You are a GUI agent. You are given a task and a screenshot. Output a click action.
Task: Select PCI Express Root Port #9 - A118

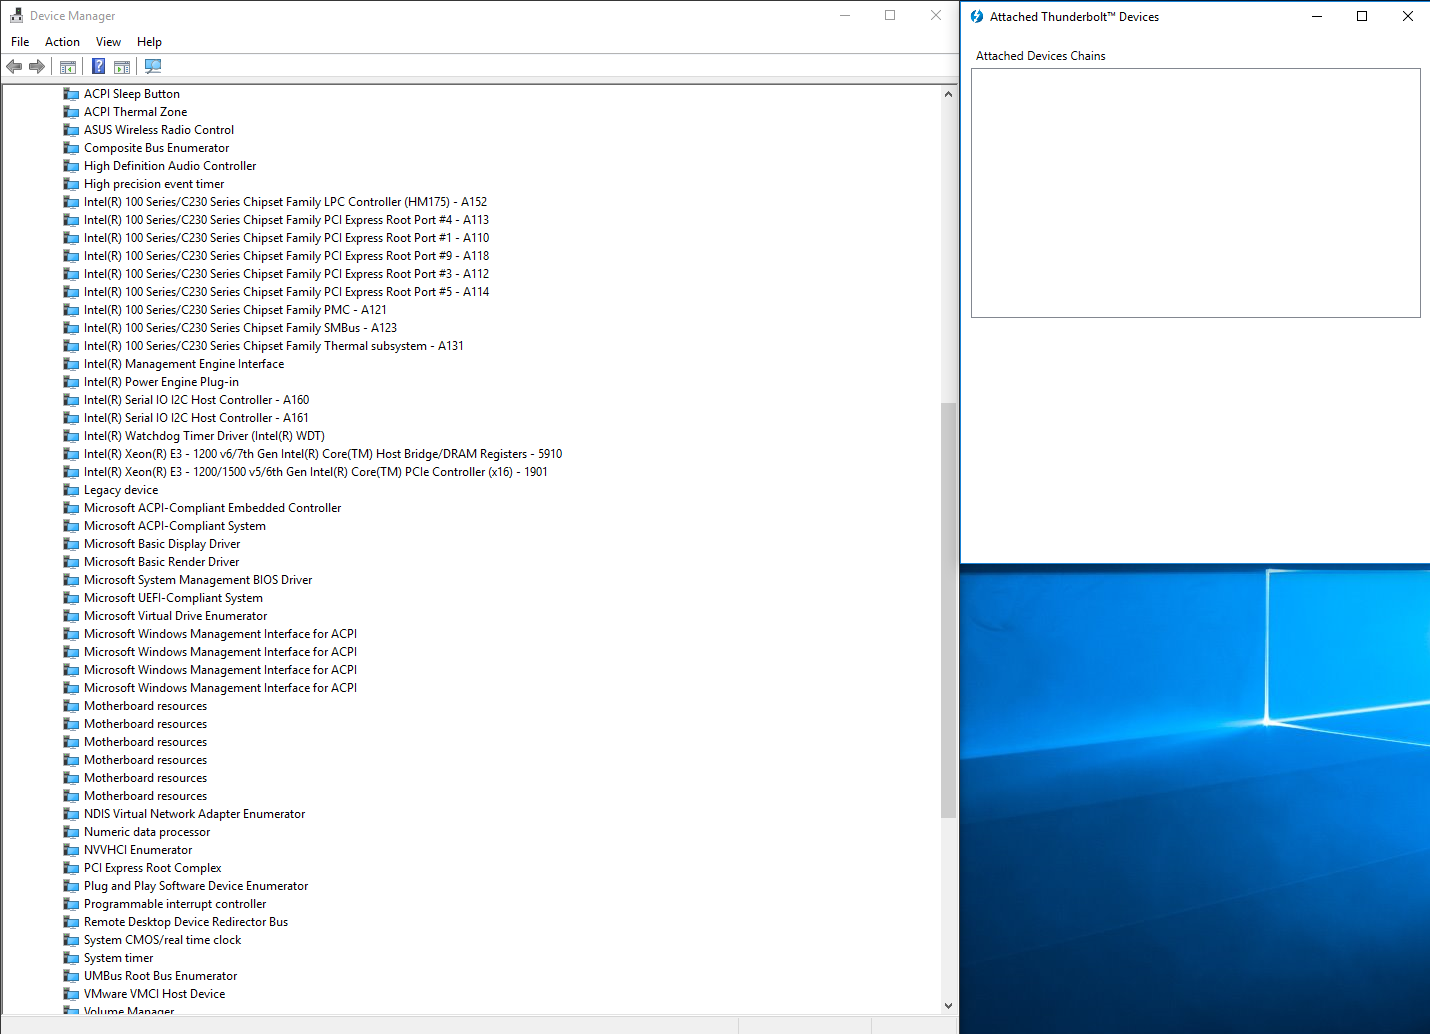[x=286, y=256]
